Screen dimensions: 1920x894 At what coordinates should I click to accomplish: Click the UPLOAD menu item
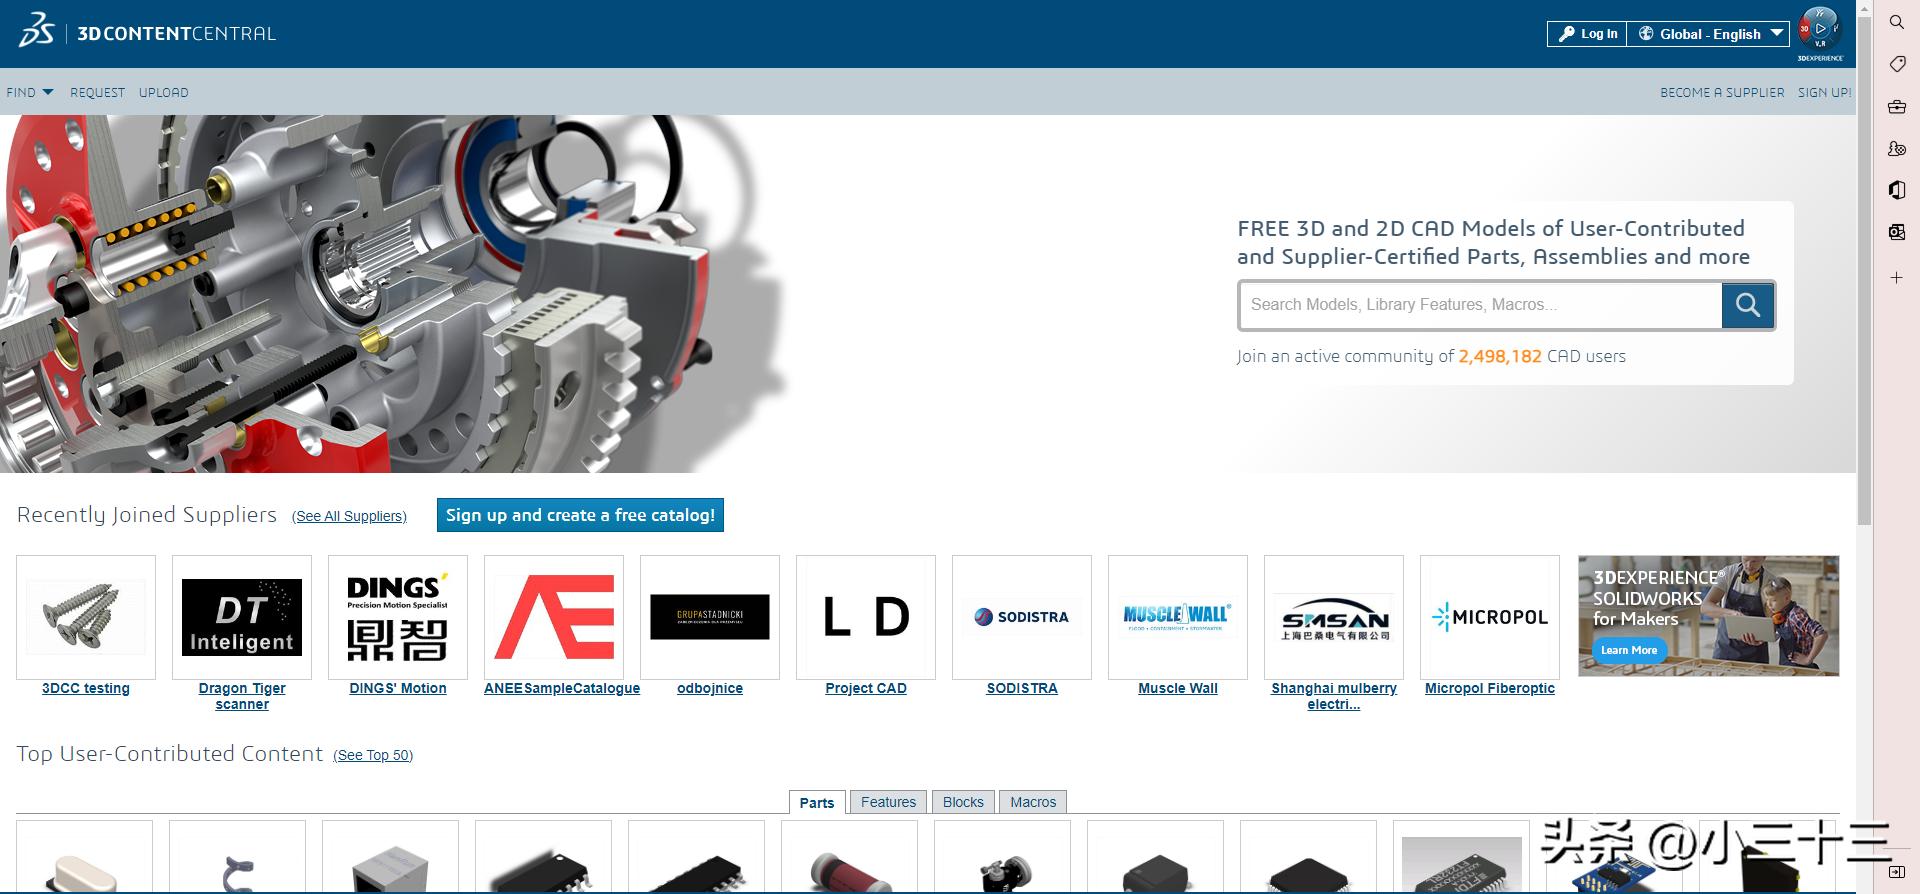163,92
